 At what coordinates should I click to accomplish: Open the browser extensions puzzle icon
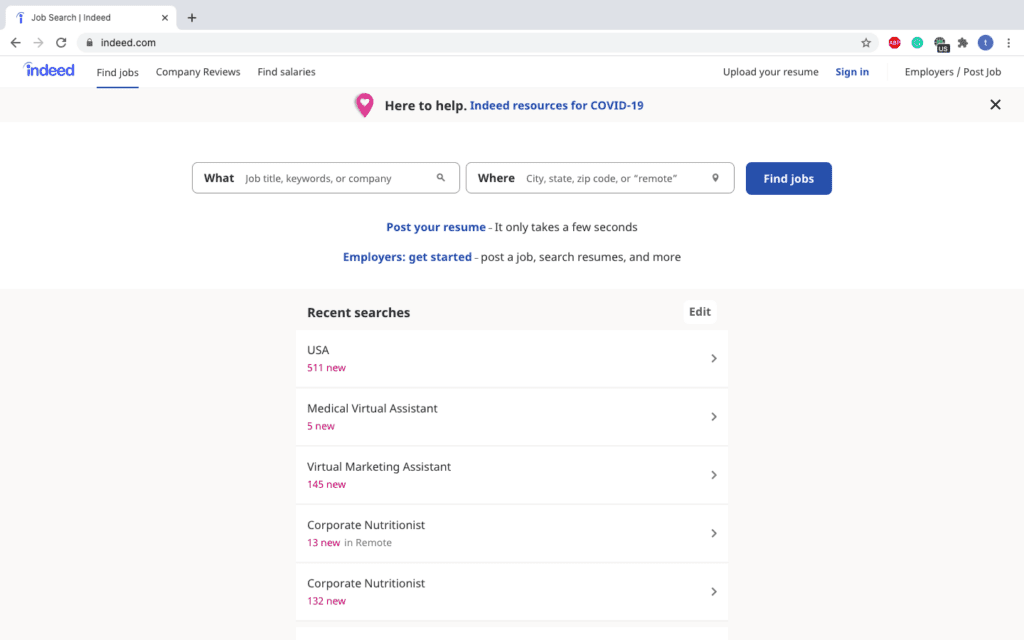[962, 42]
